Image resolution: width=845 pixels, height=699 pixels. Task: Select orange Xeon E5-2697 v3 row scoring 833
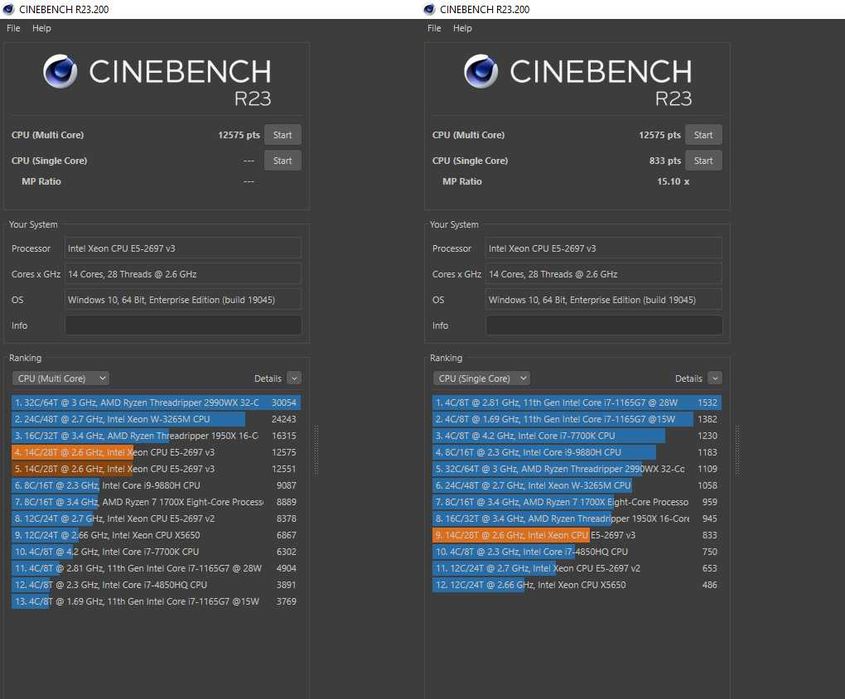click(577, 535)
